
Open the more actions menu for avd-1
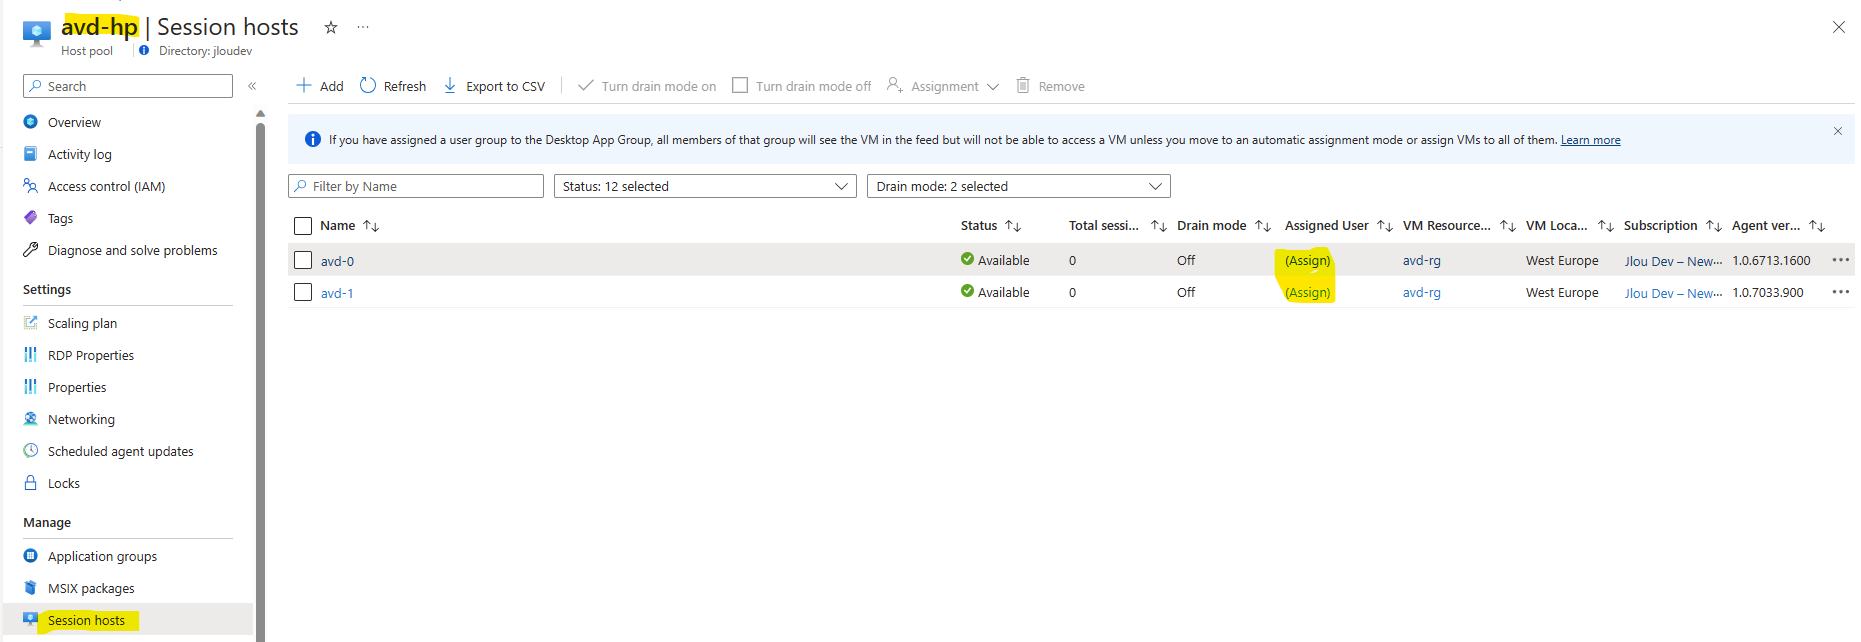(1840, 292)
